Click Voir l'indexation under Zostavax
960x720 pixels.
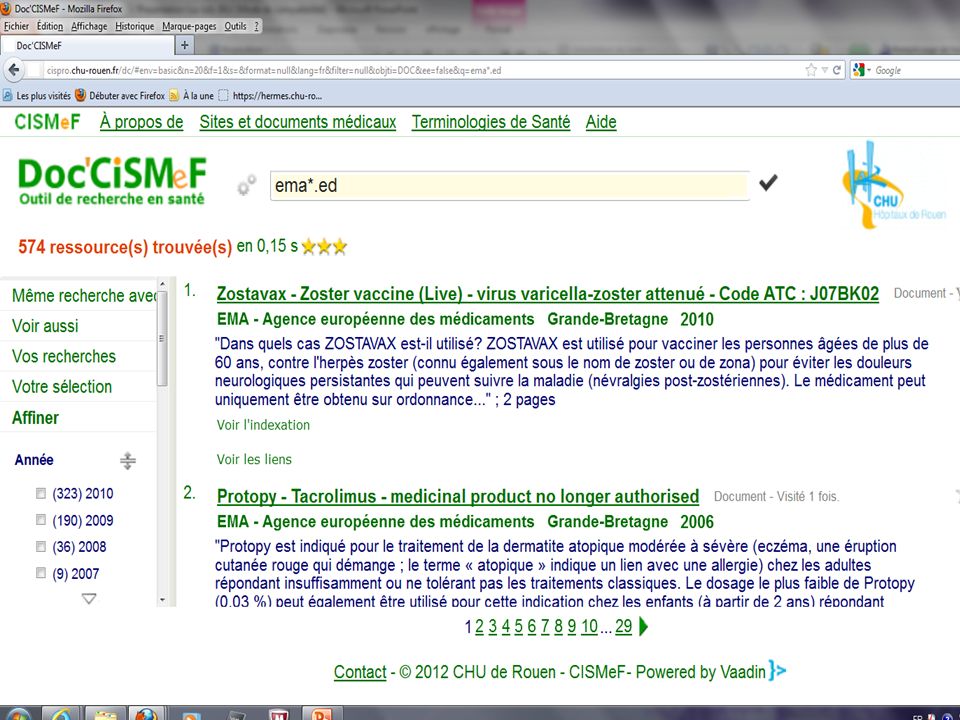tap(263, 425)
